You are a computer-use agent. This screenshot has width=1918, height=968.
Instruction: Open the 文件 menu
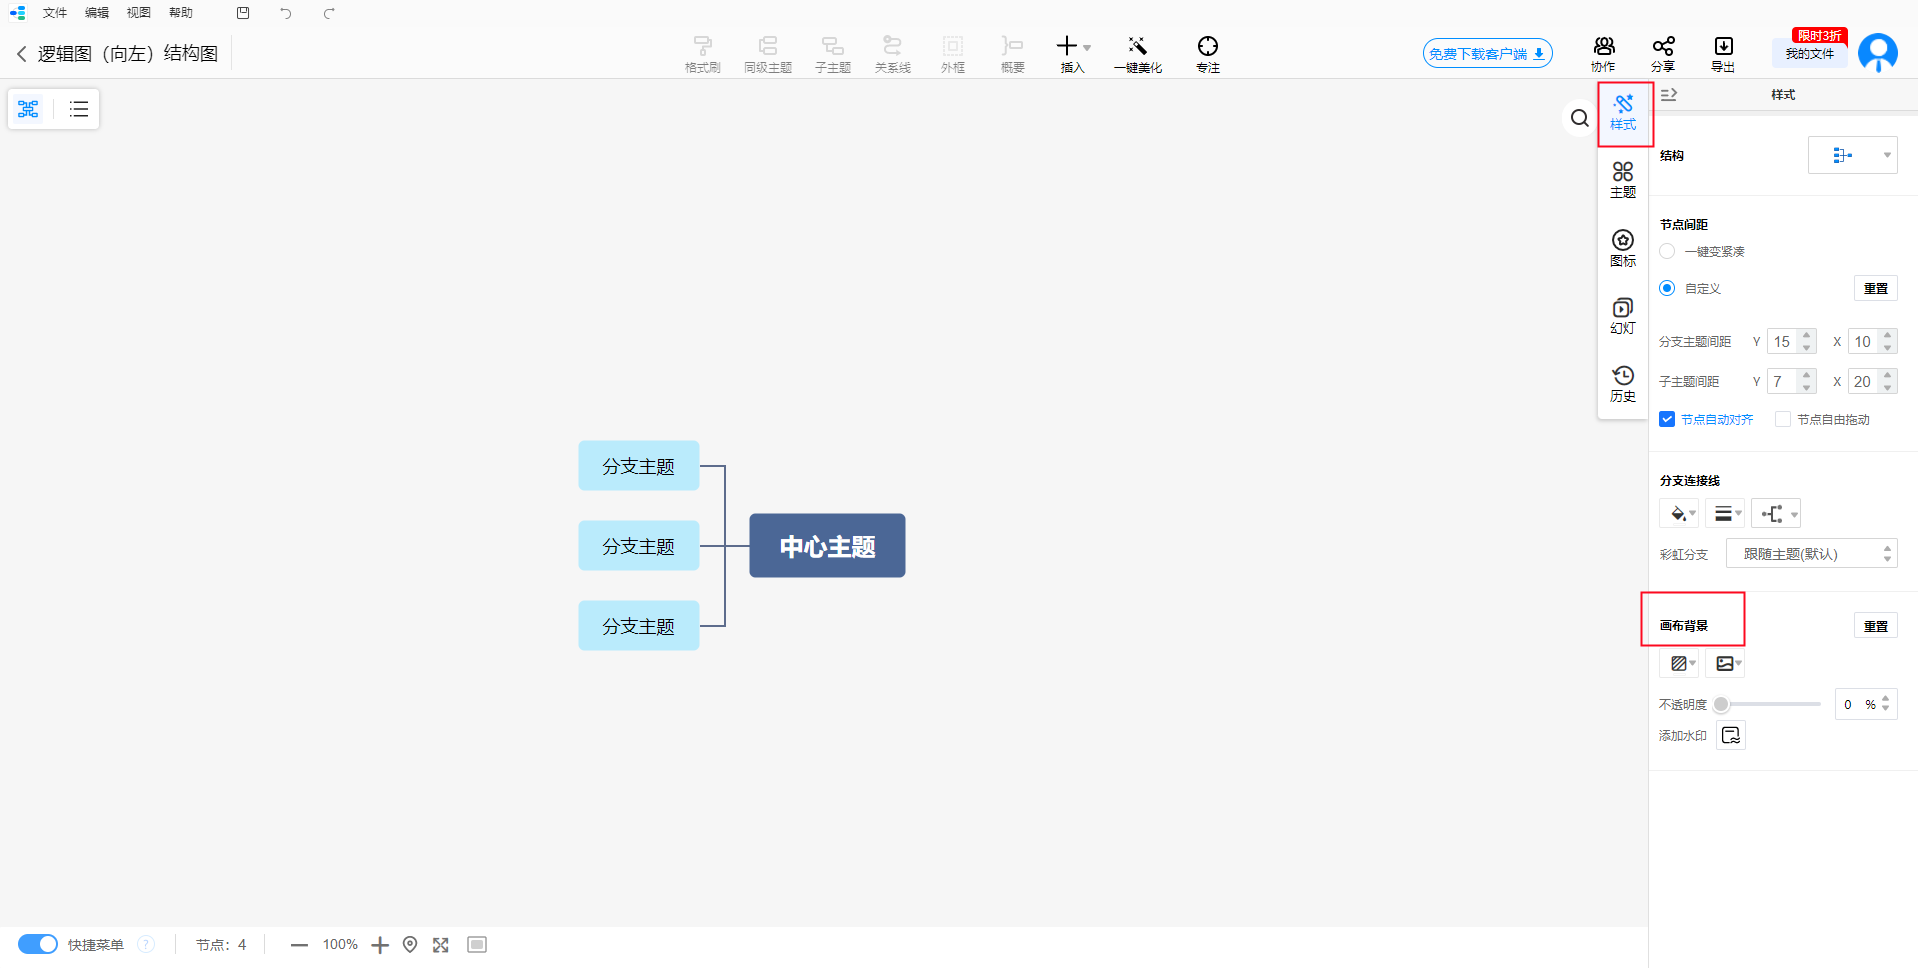(55, 13)
